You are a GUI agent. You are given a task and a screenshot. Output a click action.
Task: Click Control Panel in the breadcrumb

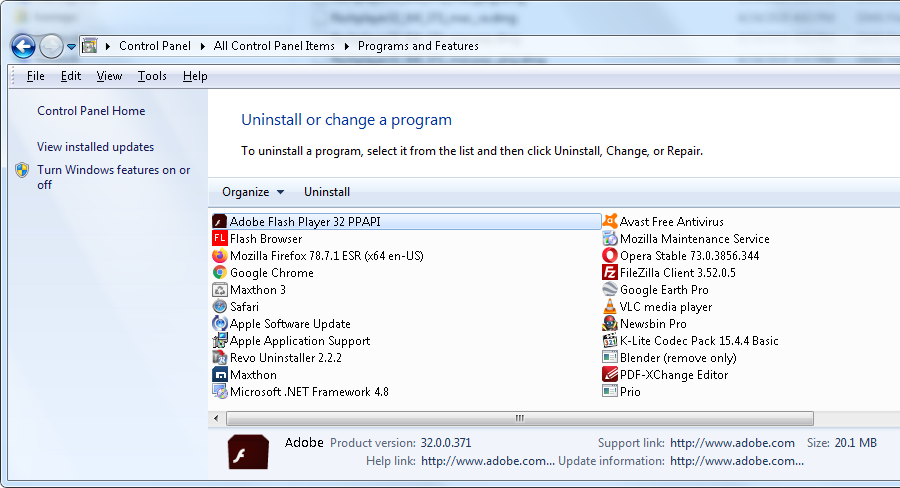(155, 46)
